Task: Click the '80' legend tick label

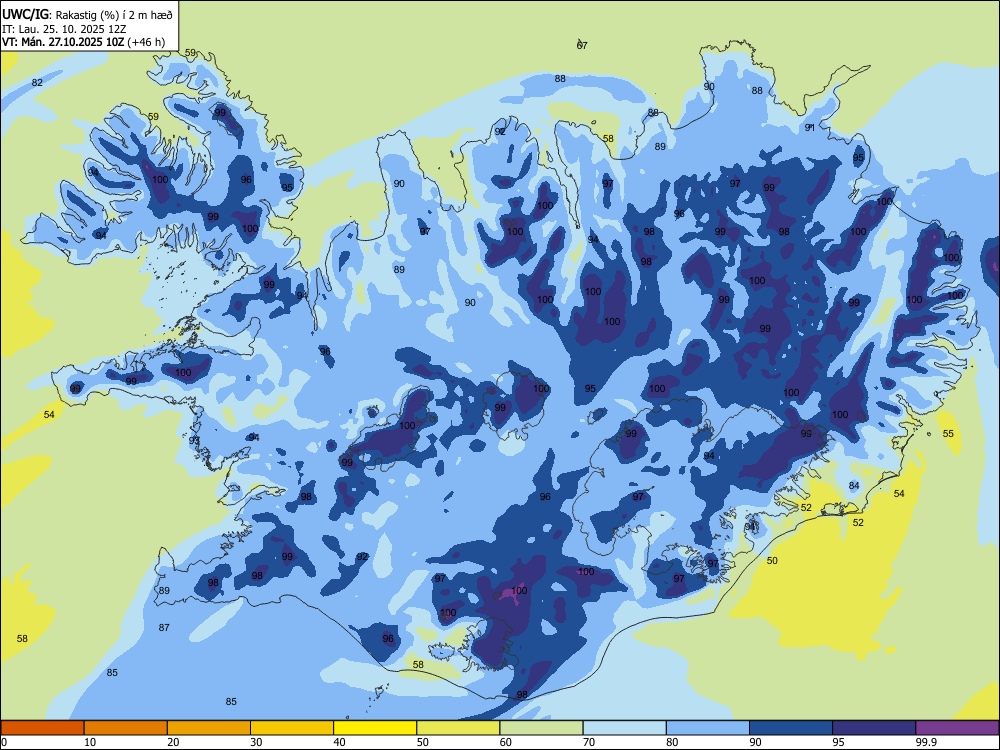Action: pyautogui.click(x=672, y=742)
